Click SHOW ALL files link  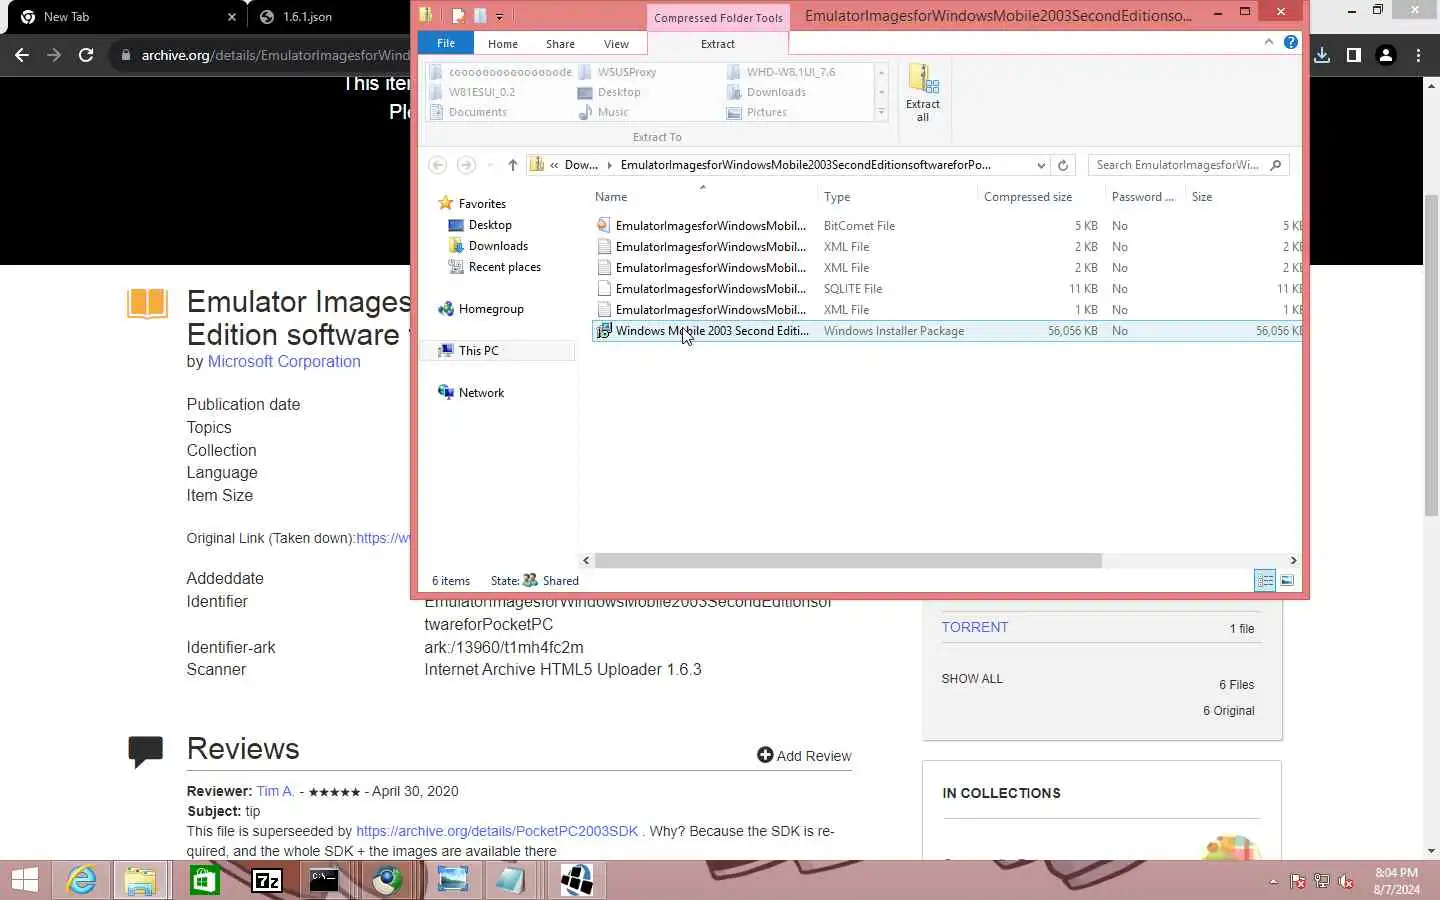coord(972,679)
